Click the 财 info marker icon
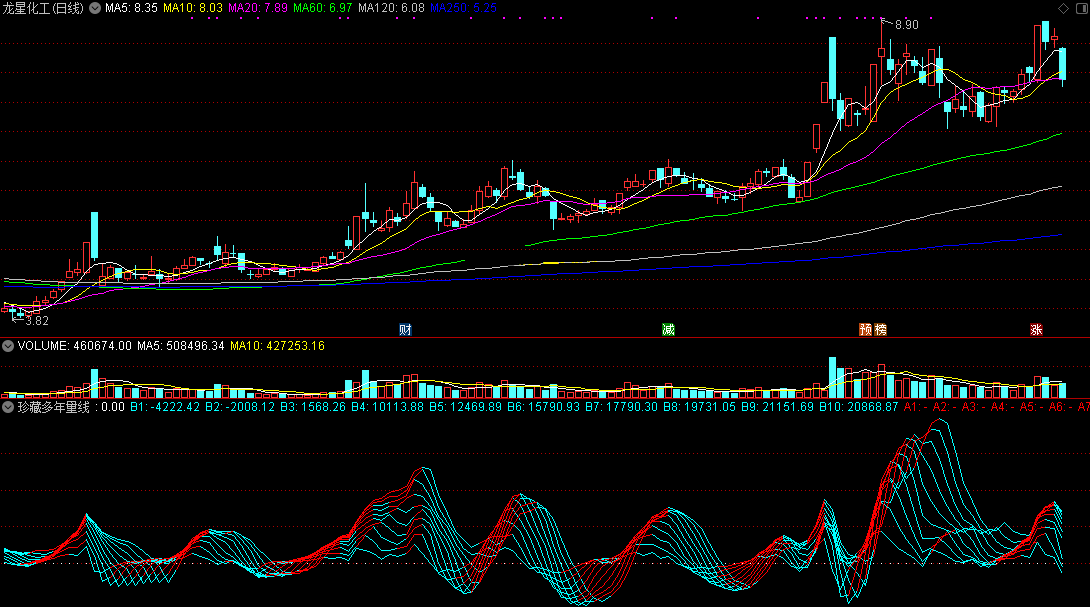Image resolution: width=1090 pixels, height=607 pixels. point(405,330)
